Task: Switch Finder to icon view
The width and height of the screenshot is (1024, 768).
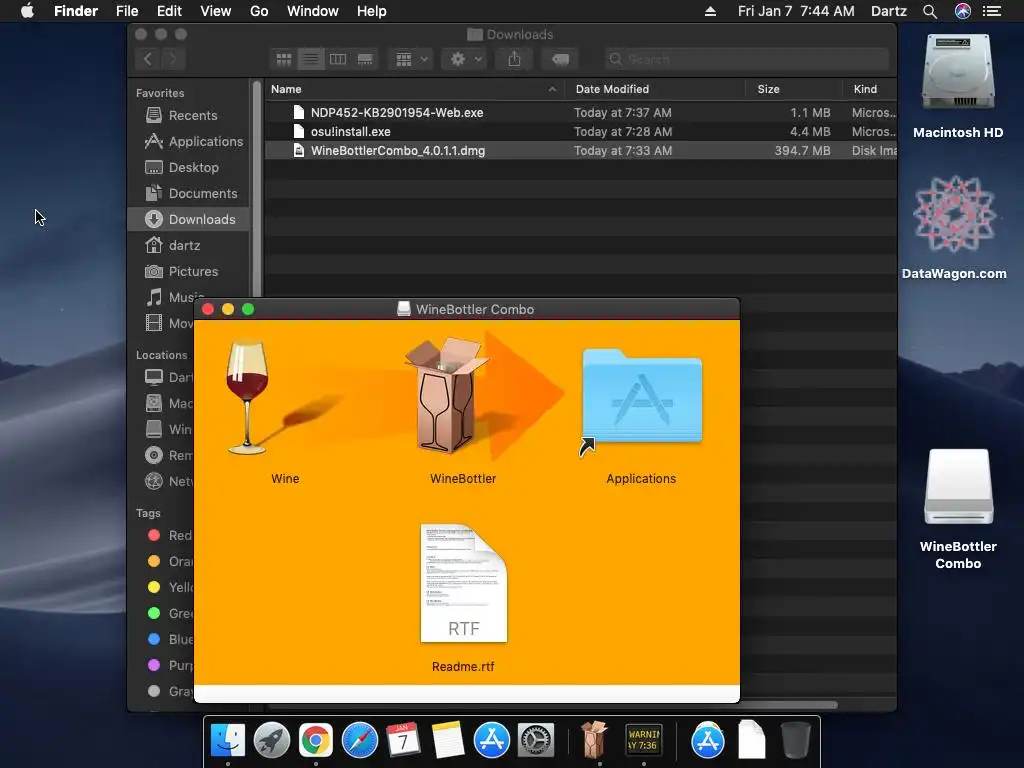Action: (x=284, y=59)
